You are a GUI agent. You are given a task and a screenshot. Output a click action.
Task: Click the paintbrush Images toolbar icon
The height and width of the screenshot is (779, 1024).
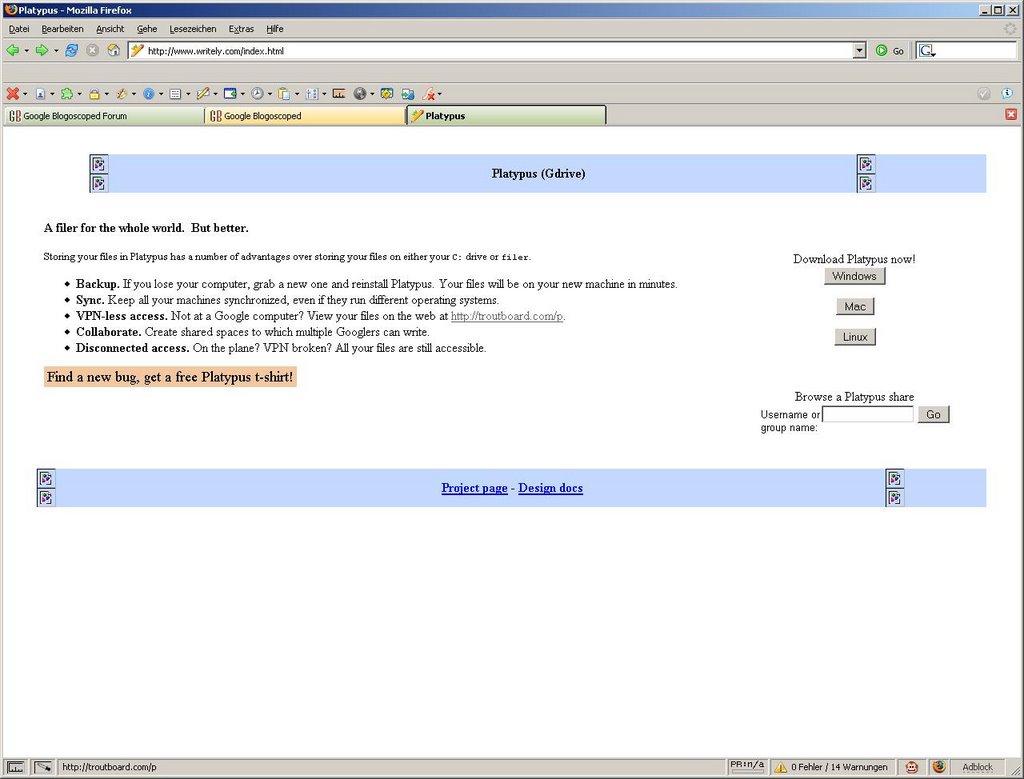(x=121, y=94)
